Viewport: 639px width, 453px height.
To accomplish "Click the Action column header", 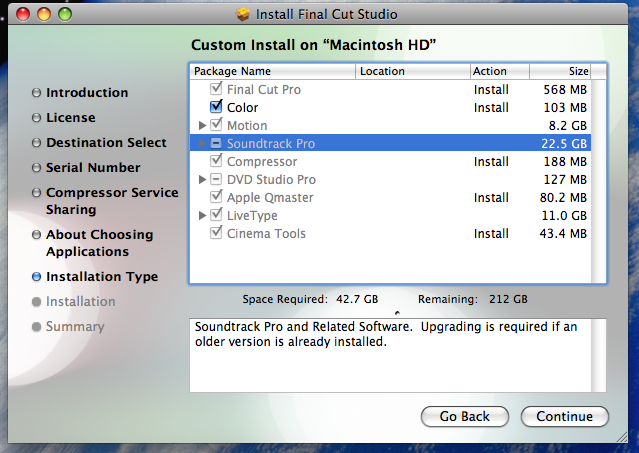I will [x=500, y=71].
